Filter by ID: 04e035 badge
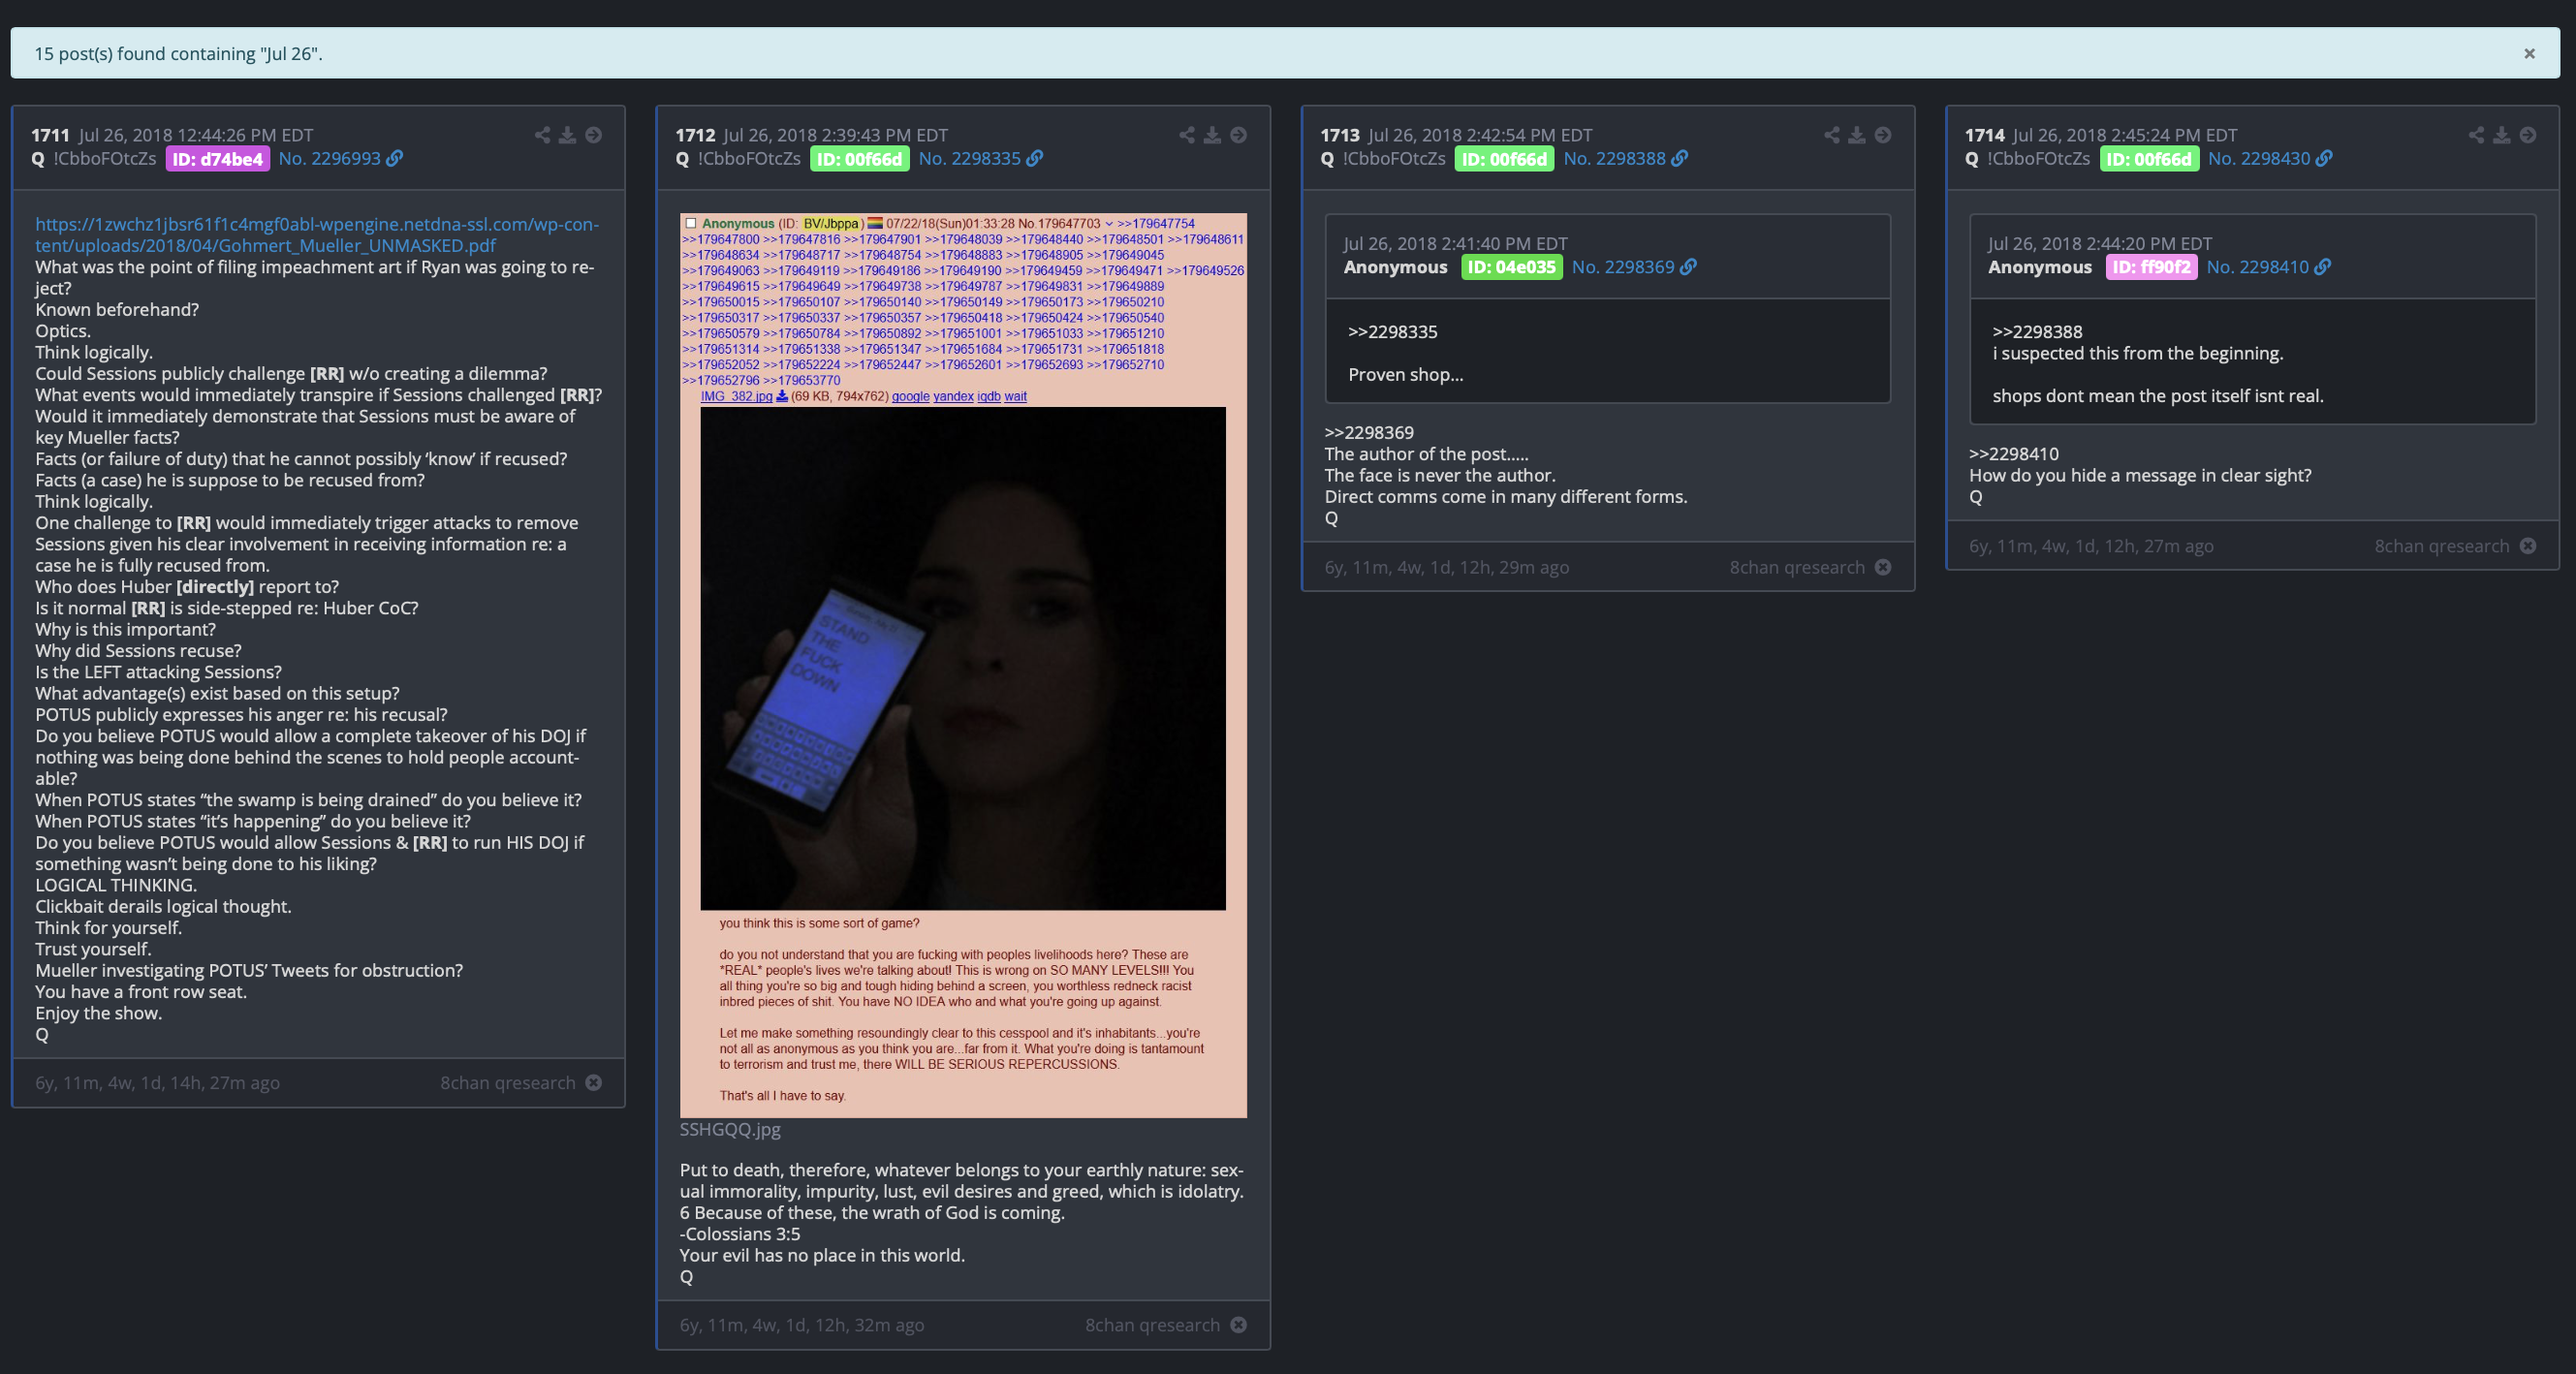2576x1374 pixels. coord(1512,267)
